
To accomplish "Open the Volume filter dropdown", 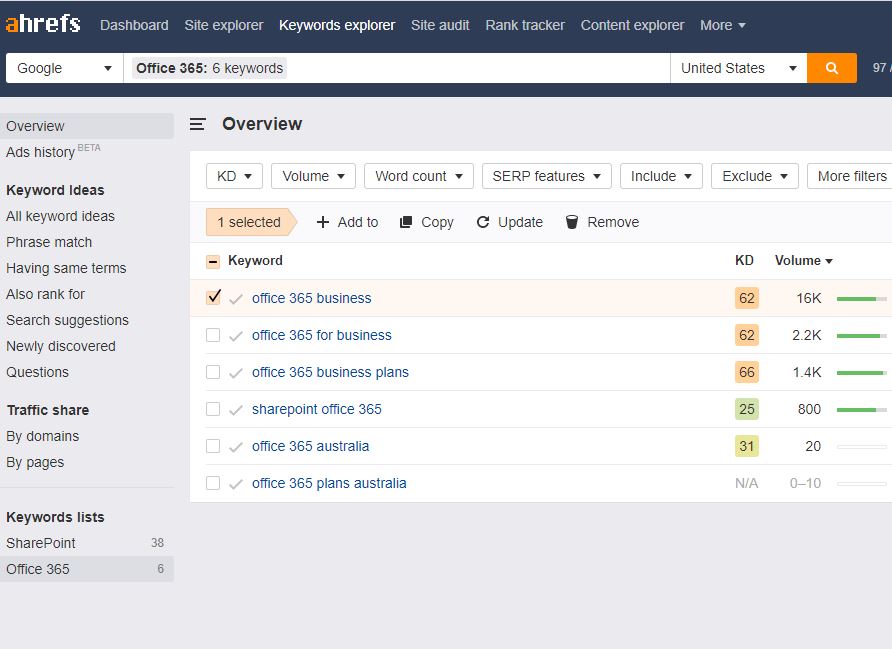I will (x=313, y=176).
